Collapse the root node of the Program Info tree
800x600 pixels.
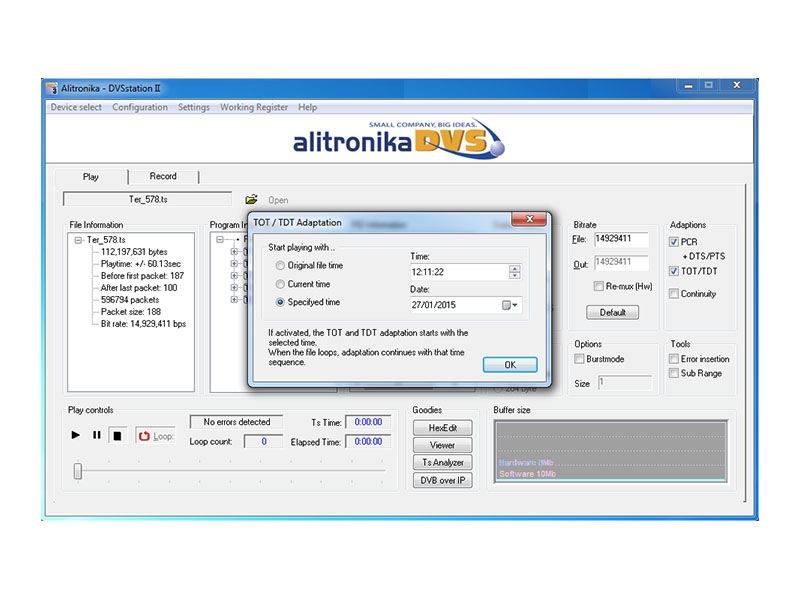(x=220, y=239)
